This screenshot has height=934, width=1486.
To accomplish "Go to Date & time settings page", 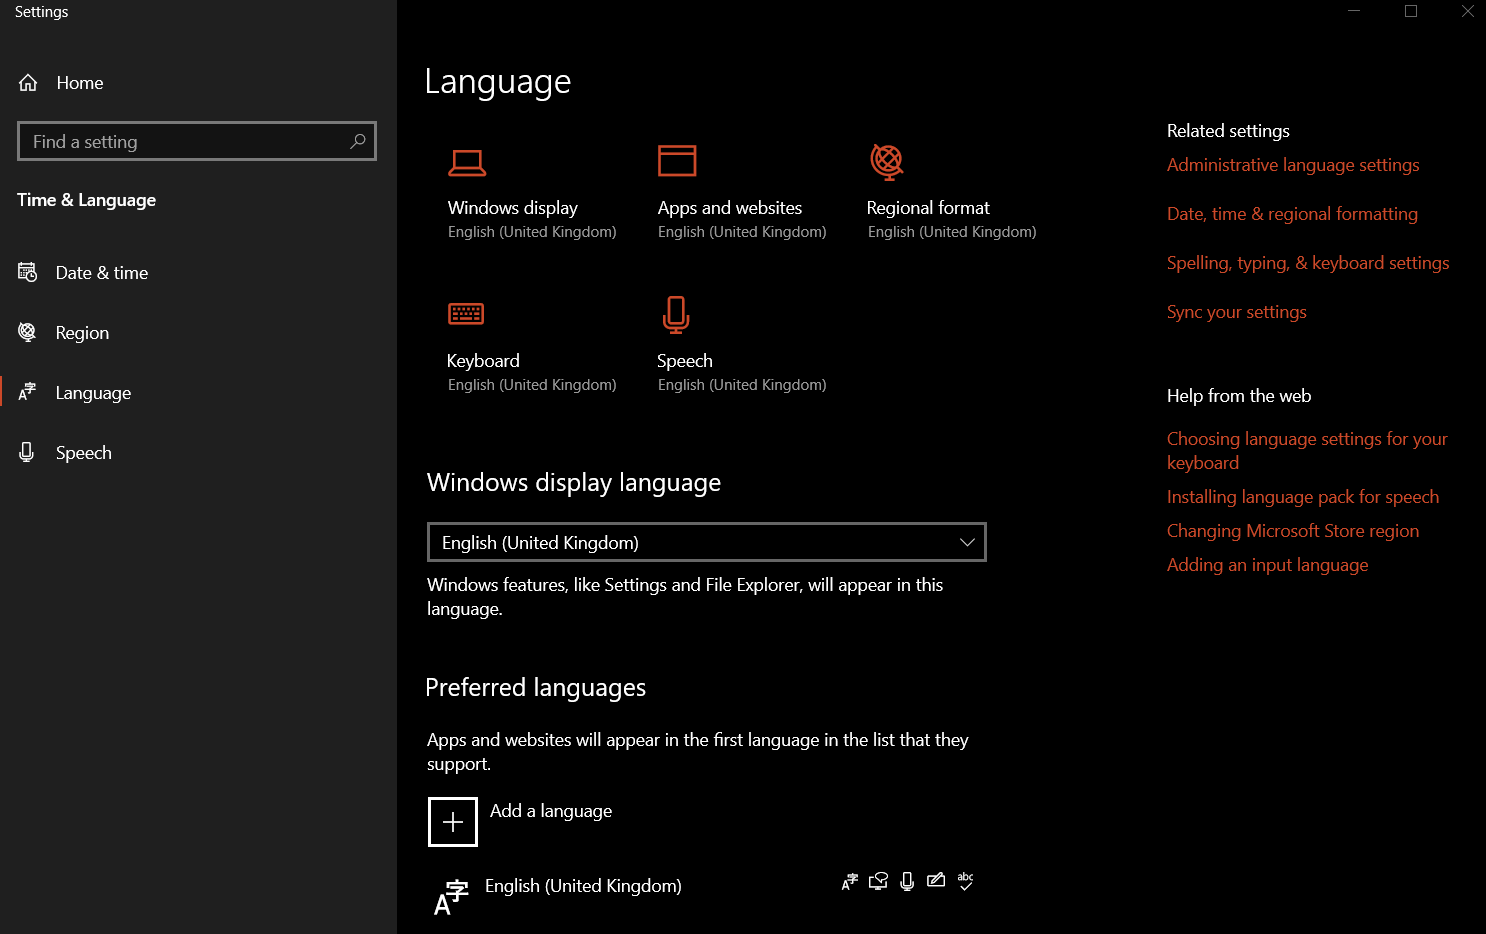I will pos(102,273).
